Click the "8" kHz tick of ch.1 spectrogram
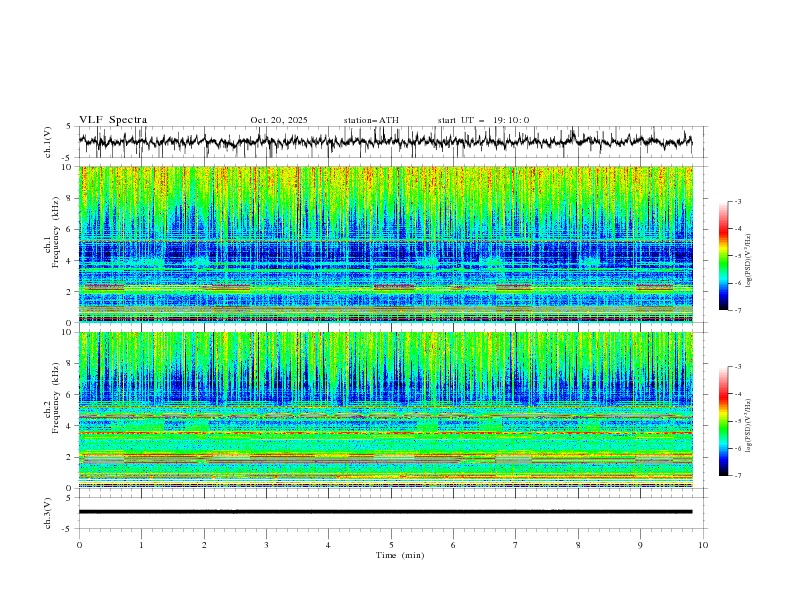 coord(70,198)
